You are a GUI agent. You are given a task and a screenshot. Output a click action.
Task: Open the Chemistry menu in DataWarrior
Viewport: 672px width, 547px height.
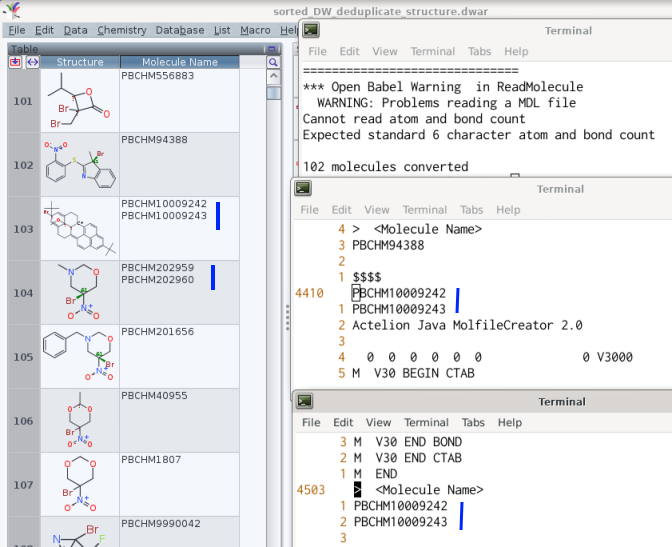[x=121, y=30]
